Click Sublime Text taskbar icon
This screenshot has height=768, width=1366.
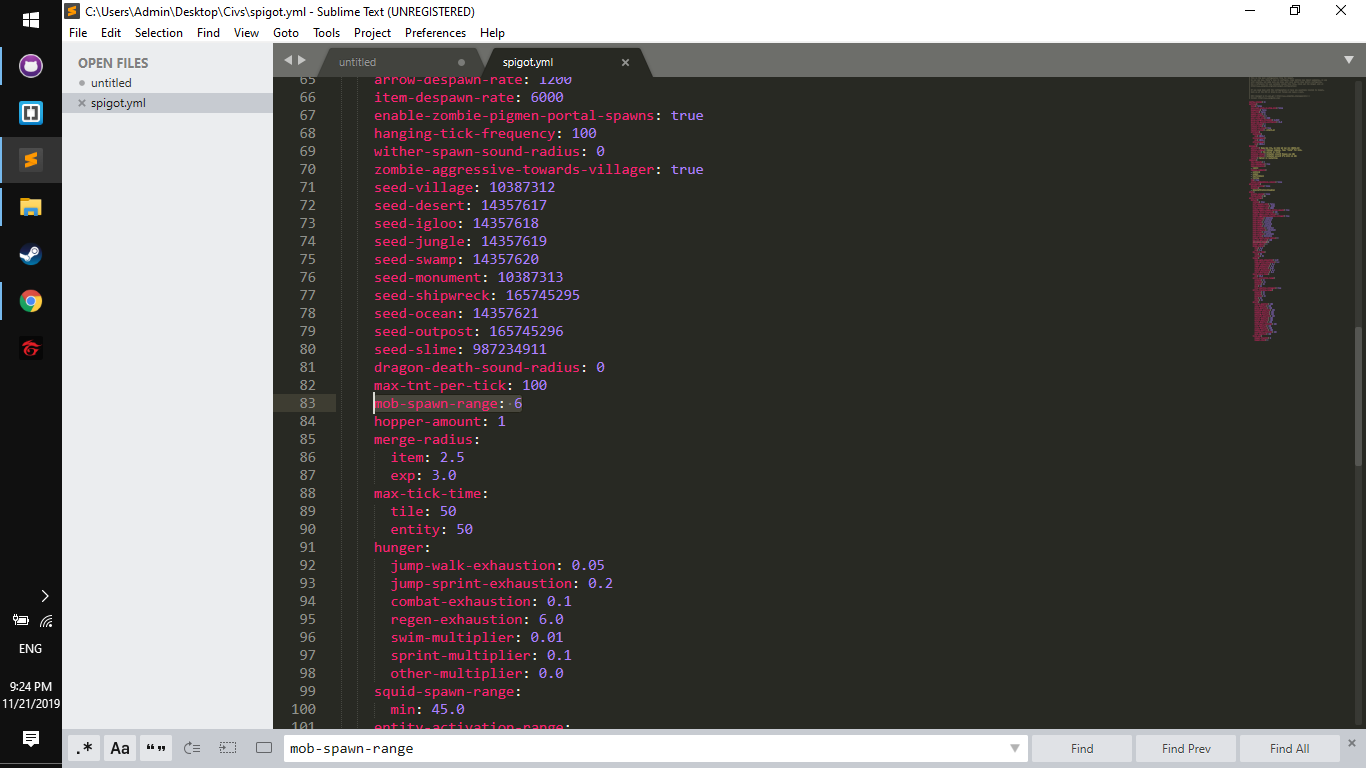(31, 160)
